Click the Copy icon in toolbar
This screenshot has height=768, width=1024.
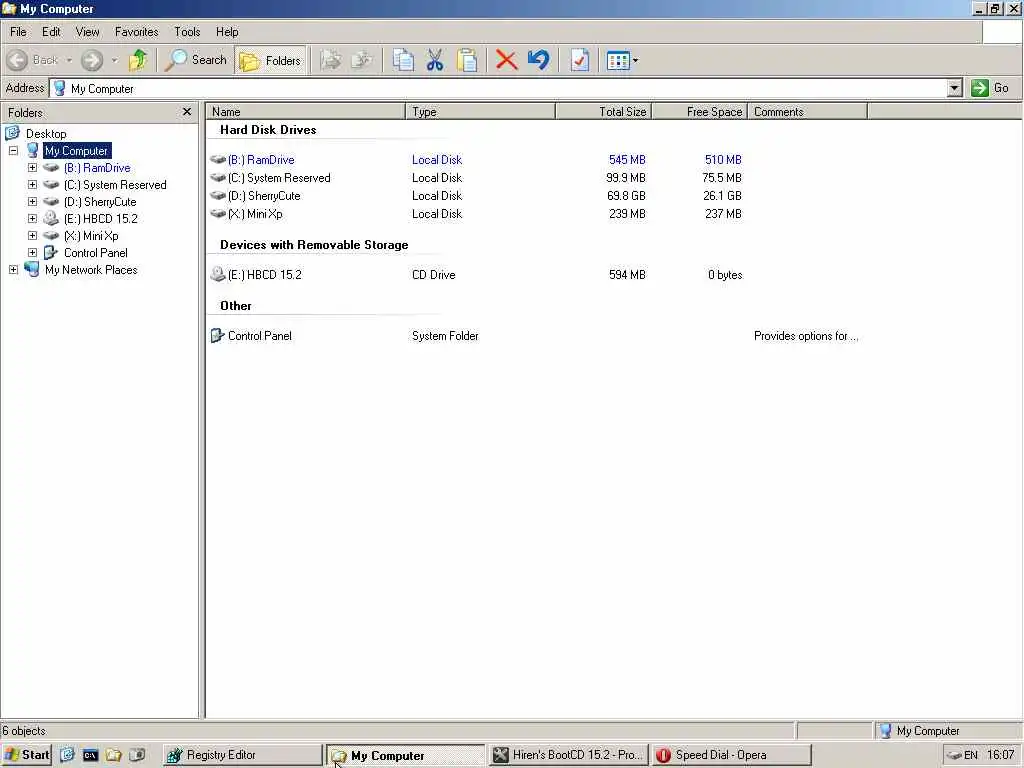pos(403,61)
